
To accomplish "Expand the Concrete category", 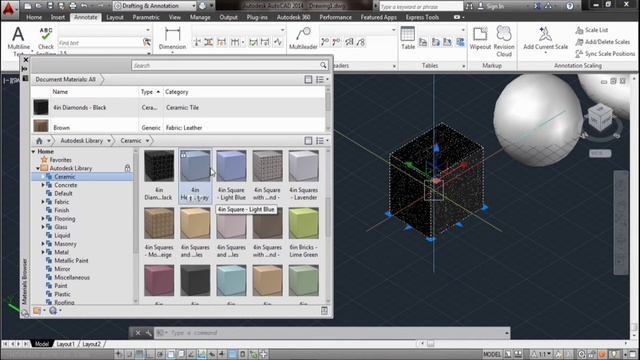I will [x=43, y=185].
